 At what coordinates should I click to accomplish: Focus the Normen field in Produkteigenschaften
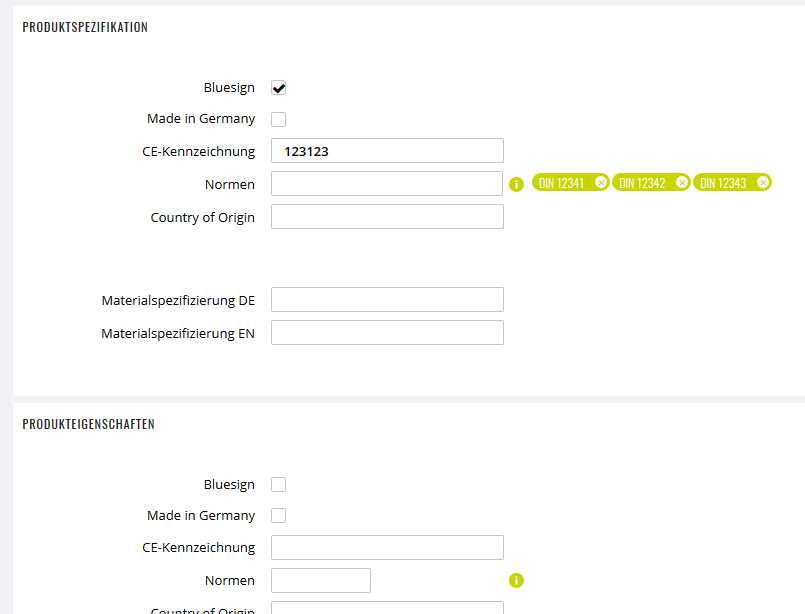pos(321,580)
